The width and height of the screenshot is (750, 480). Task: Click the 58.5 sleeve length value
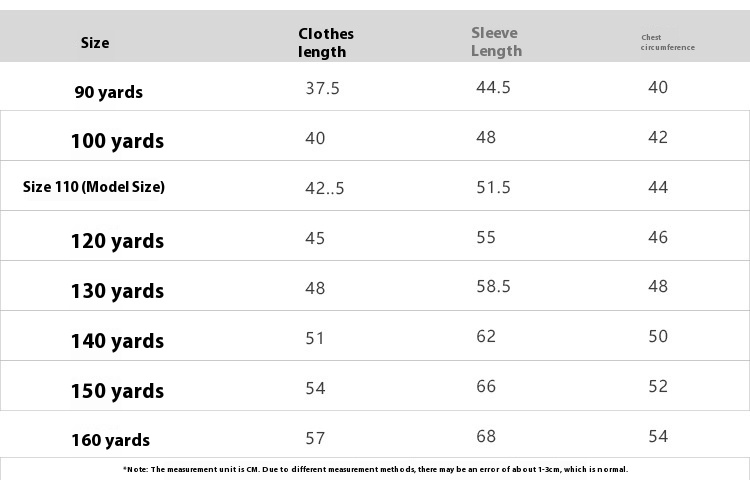tap(493, 286)
